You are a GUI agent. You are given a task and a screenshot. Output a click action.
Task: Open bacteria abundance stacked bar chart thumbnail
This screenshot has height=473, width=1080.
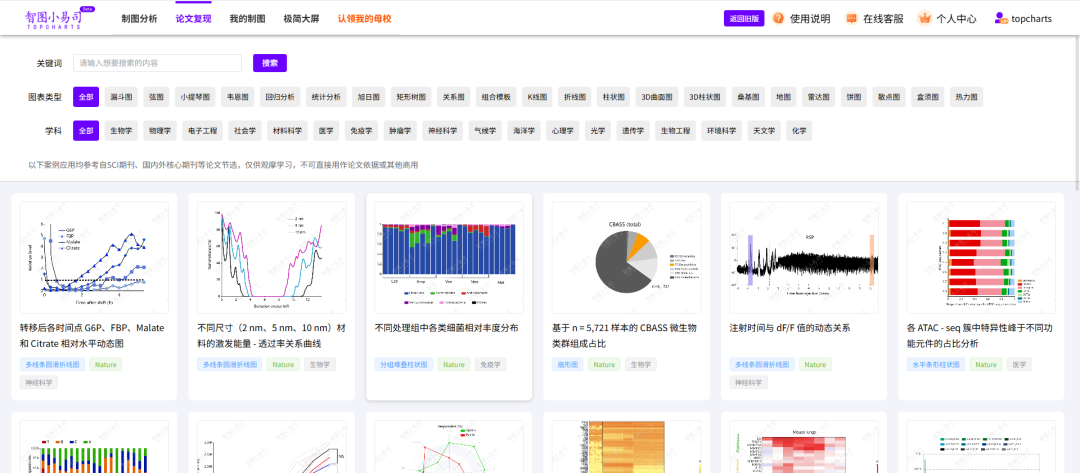448,257
